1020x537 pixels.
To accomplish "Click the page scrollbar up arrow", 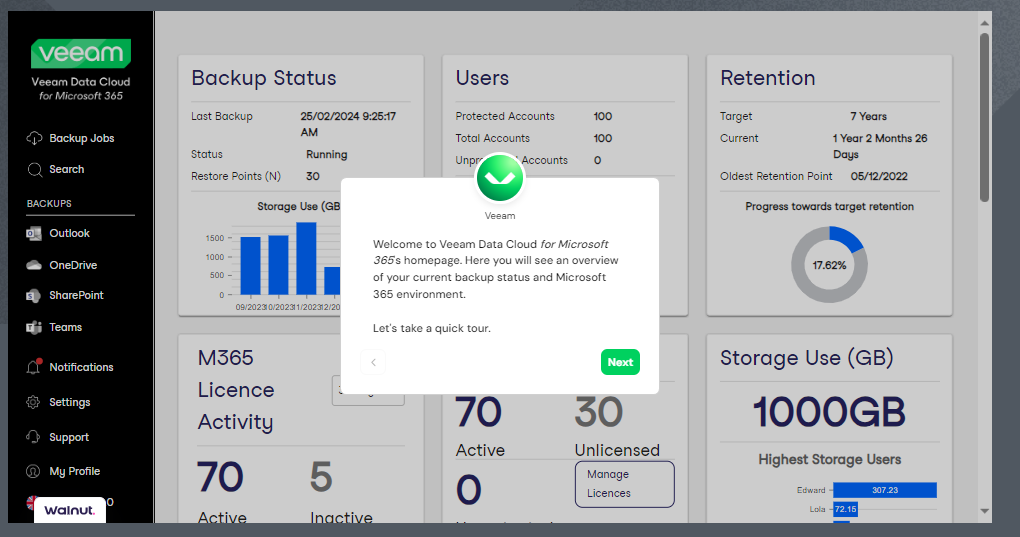I will 984,23.
